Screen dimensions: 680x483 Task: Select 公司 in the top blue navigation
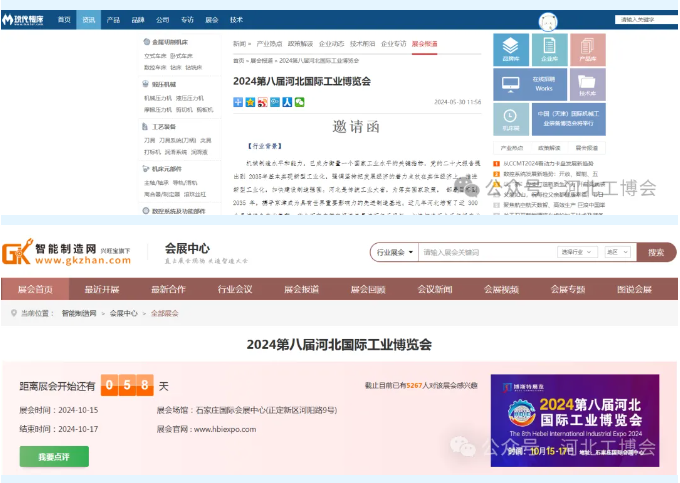click(x=163, y=20)
